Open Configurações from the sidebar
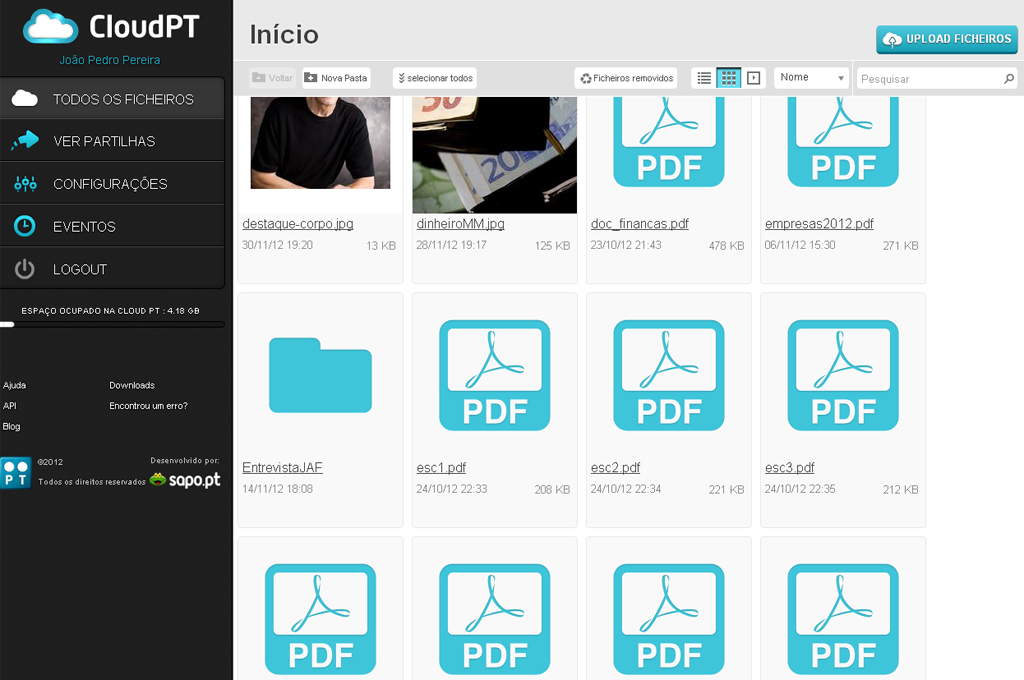The width and height of the screenshot is (1024, 680). pyautogui.click(x=112, y=184)
